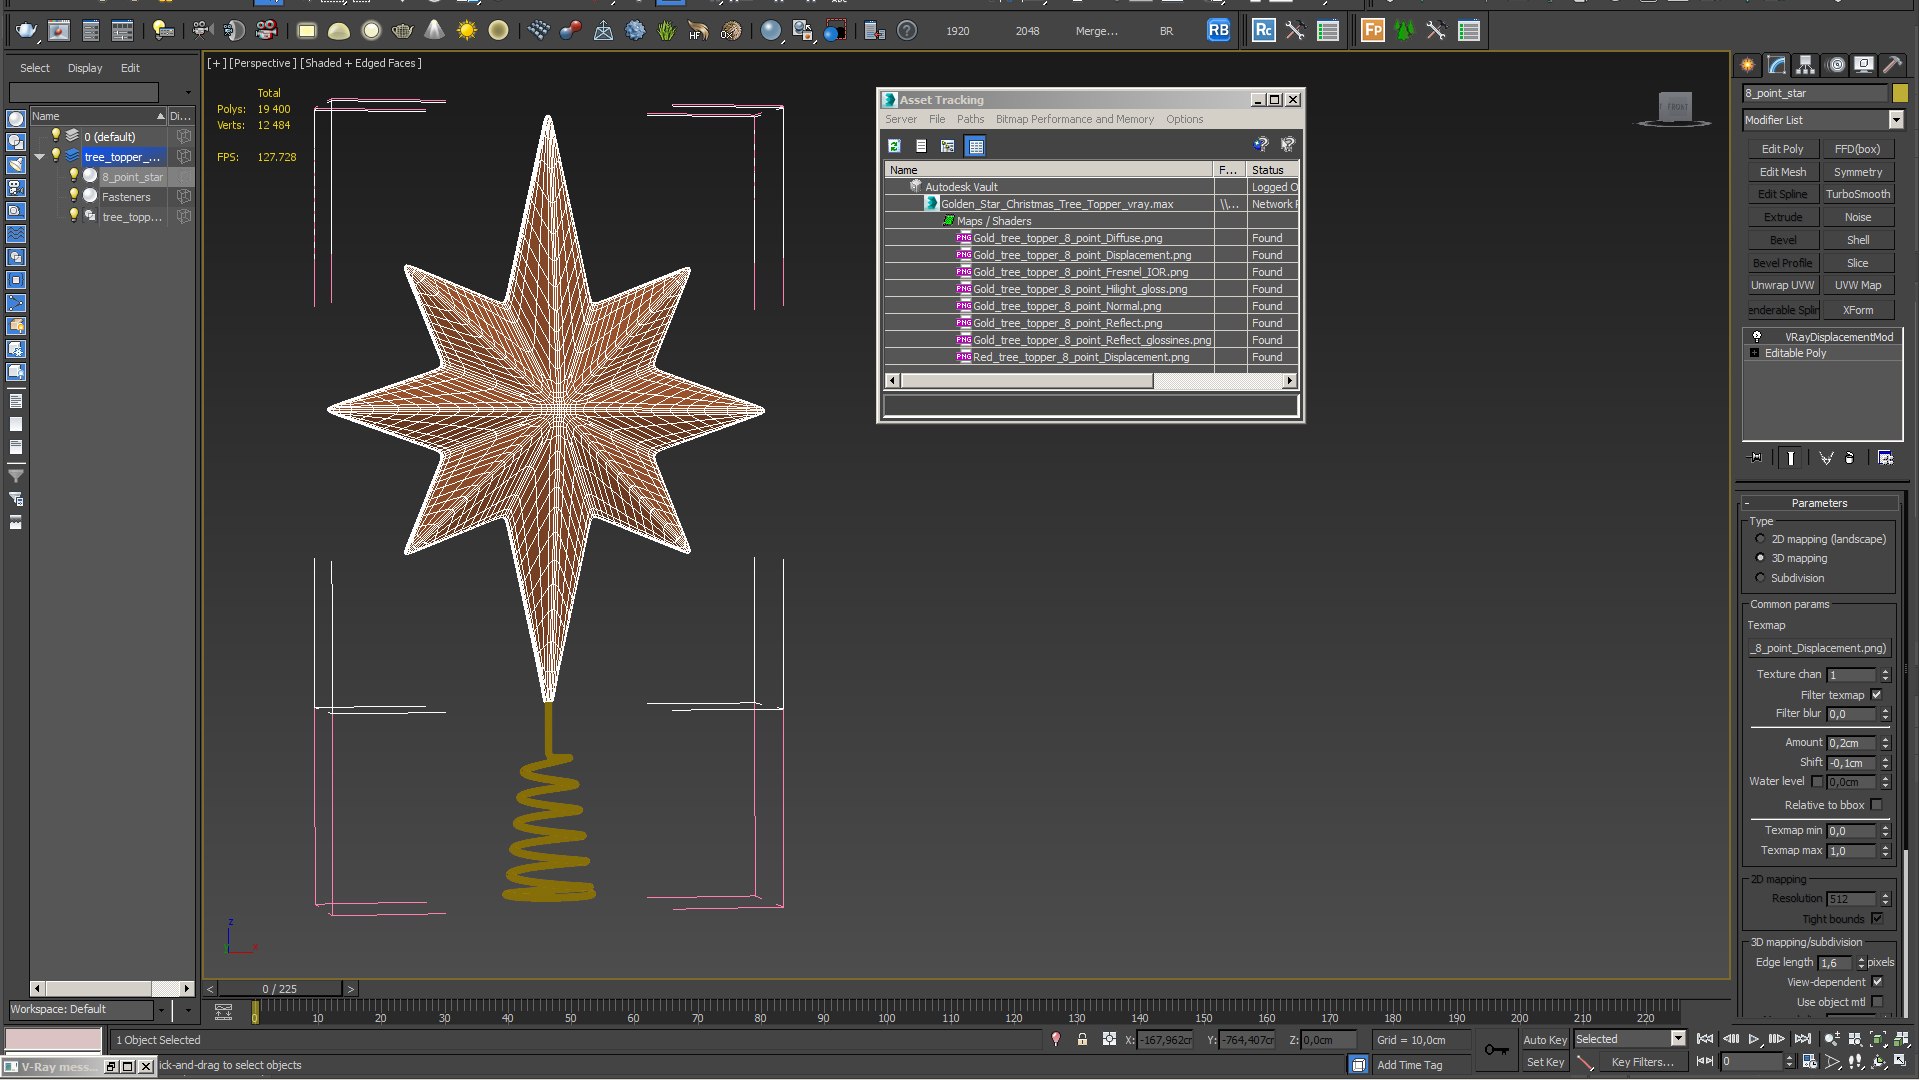
Task: Click the Unwrap UVW button
Action: (1782, 285)
